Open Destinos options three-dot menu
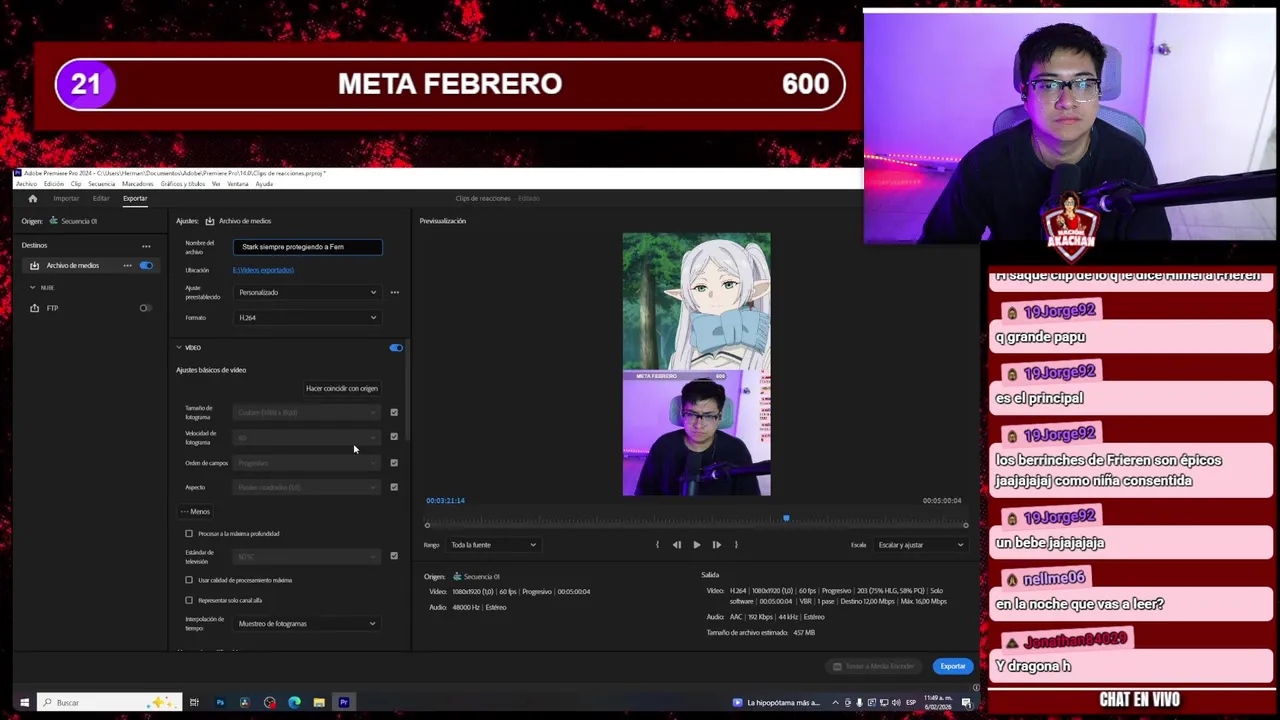The image size is (1280, 720). 146,246
